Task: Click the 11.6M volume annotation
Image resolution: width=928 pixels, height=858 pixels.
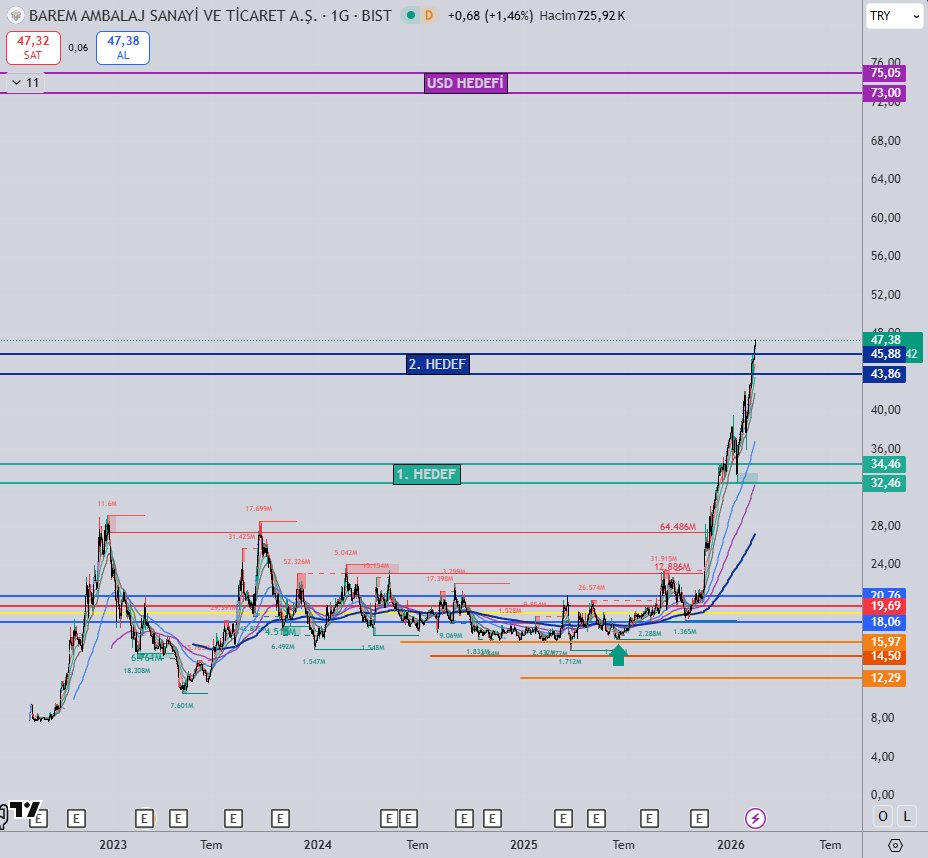Action: pos(107,504)
